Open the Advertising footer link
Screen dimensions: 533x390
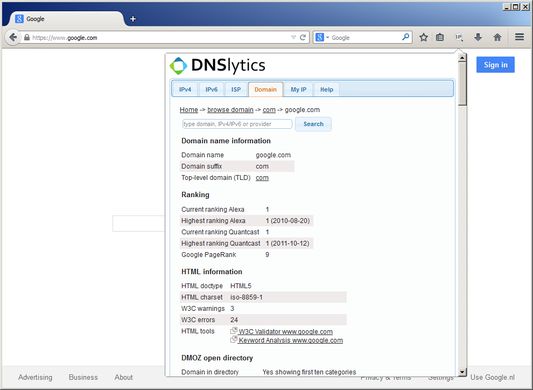35,377
